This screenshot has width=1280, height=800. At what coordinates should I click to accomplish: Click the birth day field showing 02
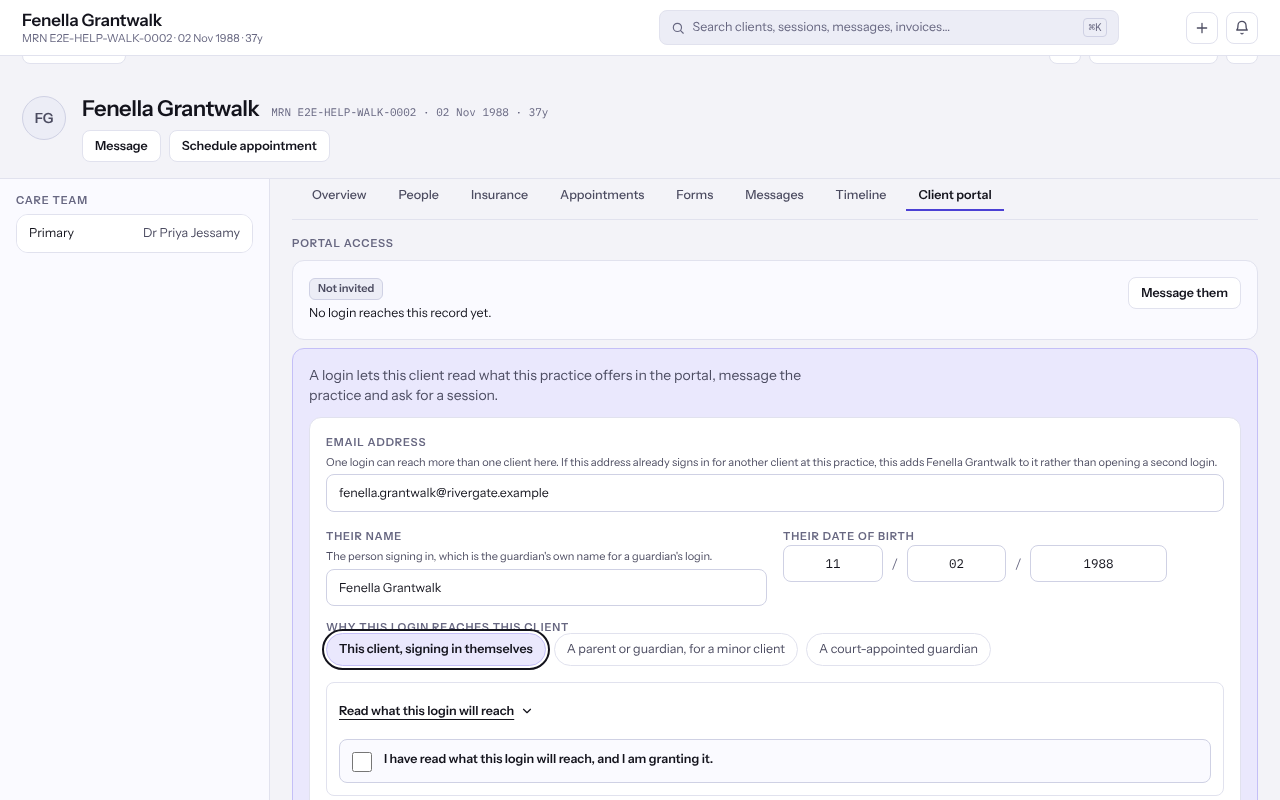pyautogui.click(x=956, y=564)
